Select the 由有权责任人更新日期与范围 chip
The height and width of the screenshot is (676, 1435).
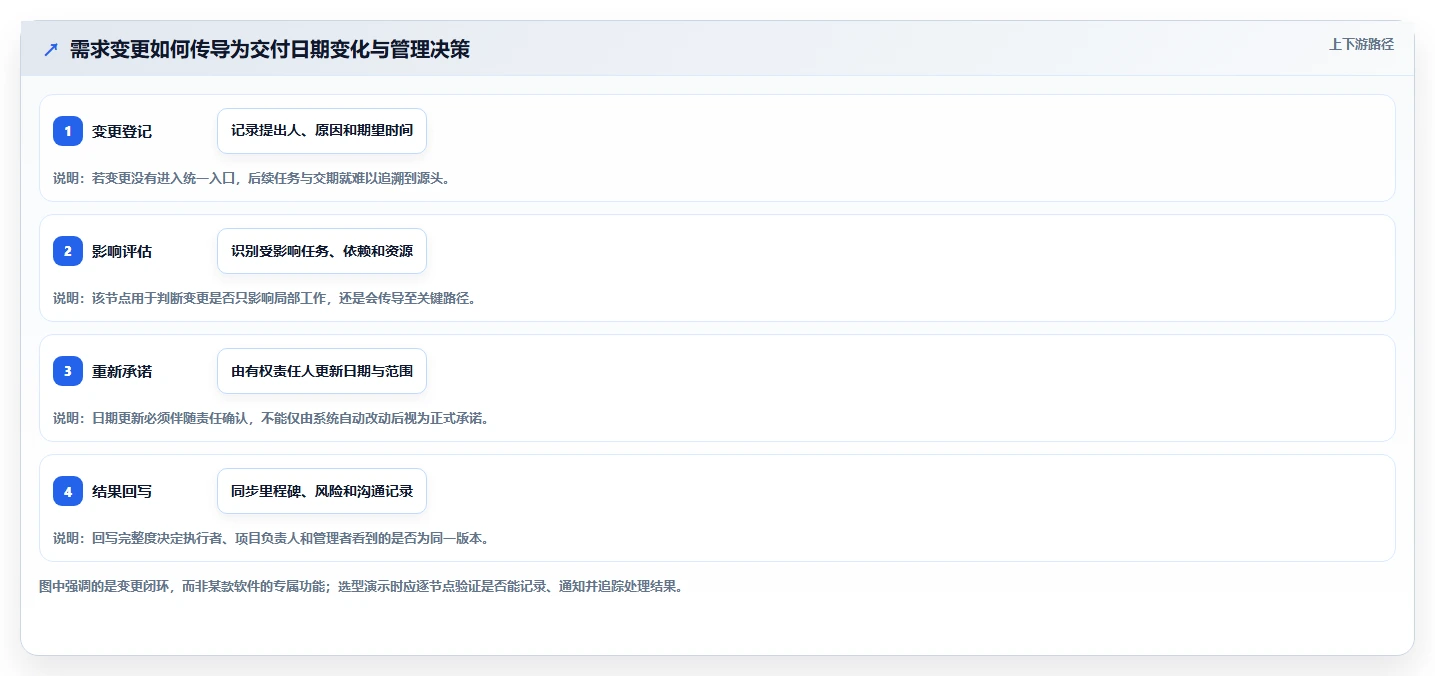pos(322,371)
